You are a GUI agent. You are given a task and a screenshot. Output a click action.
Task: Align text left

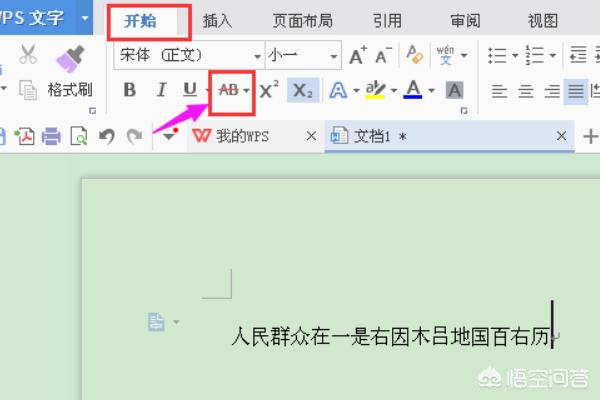(499, 91)
